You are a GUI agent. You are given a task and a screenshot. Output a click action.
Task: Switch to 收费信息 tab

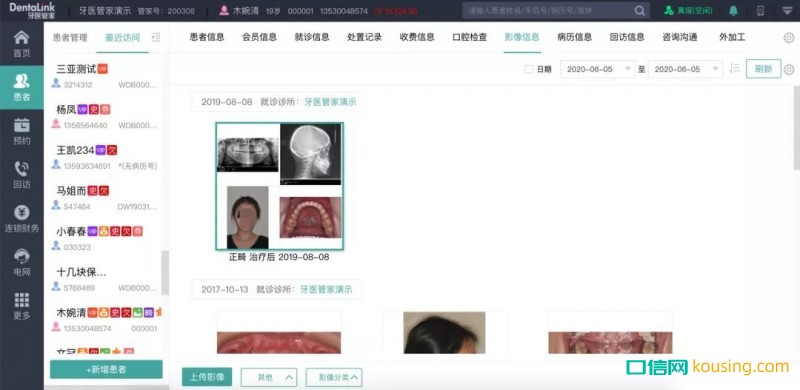coord(417,37)
